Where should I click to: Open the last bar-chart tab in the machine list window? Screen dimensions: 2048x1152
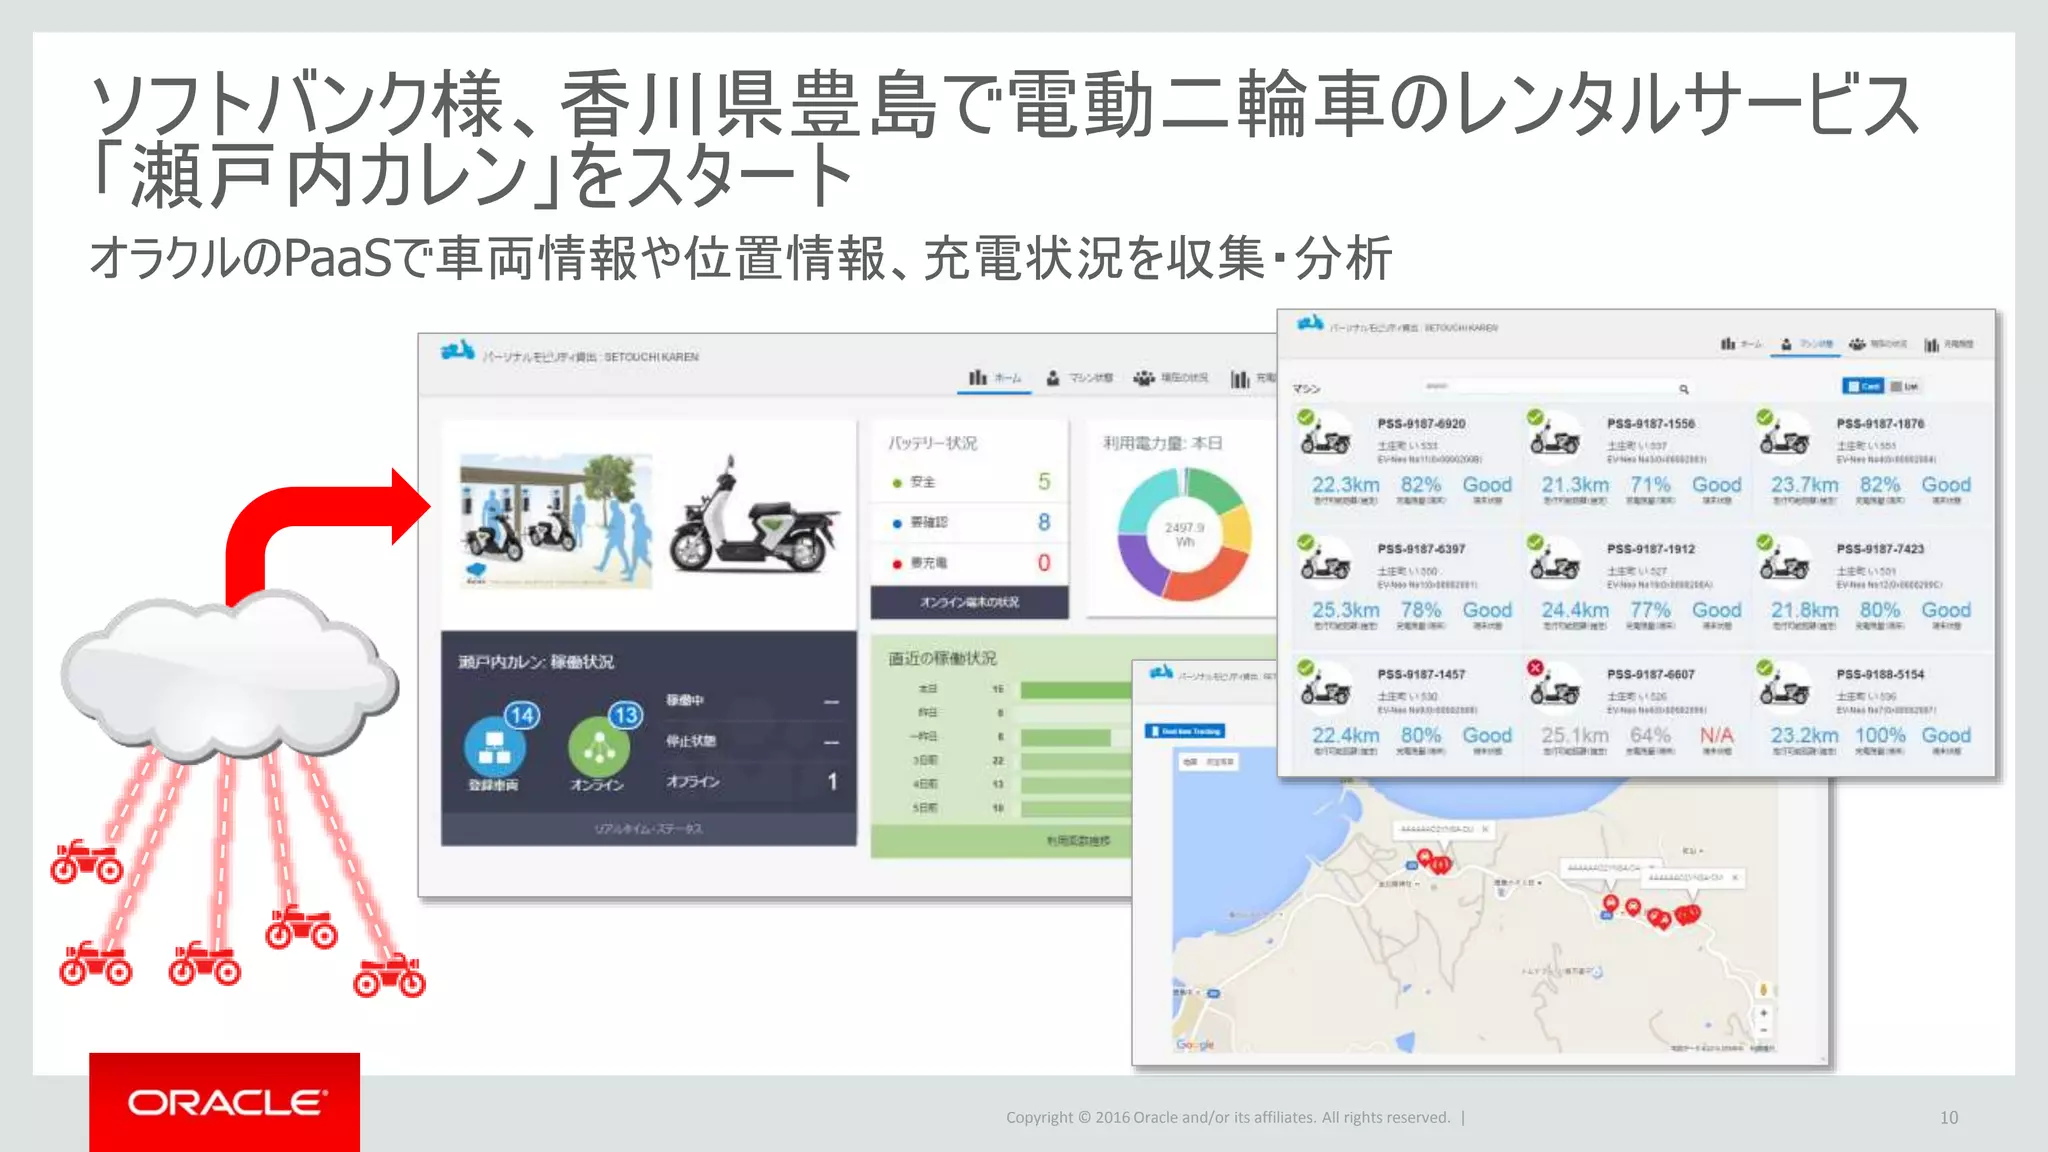[x=1949, y=344]
